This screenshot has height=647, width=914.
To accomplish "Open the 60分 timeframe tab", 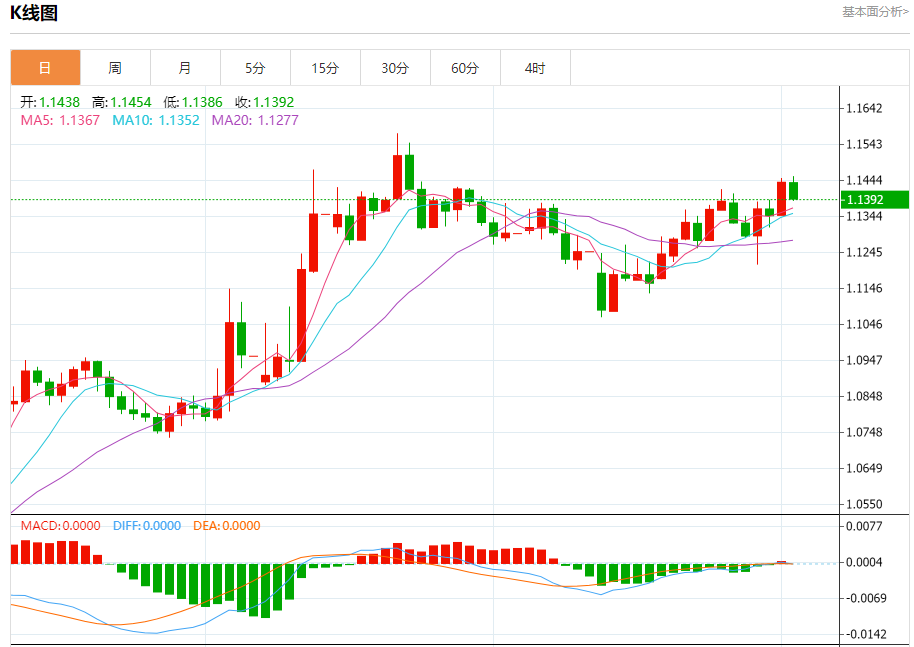I will pos(465,68).
